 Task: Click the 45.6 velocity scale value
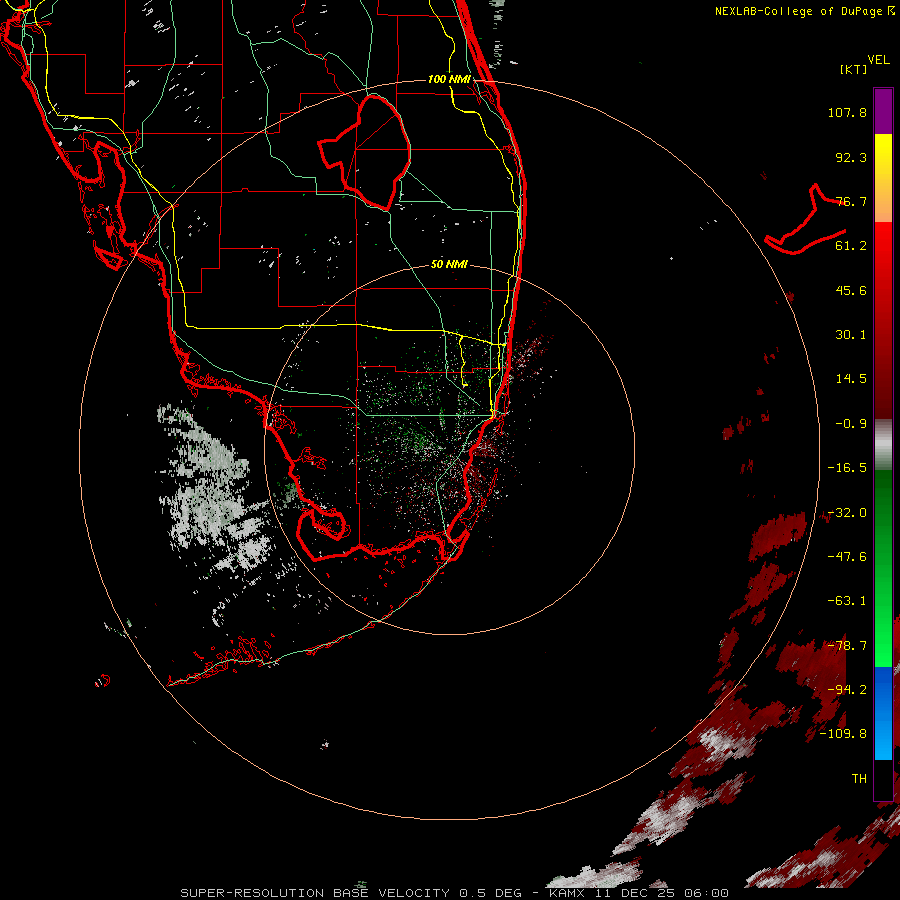tap(851, 290)
